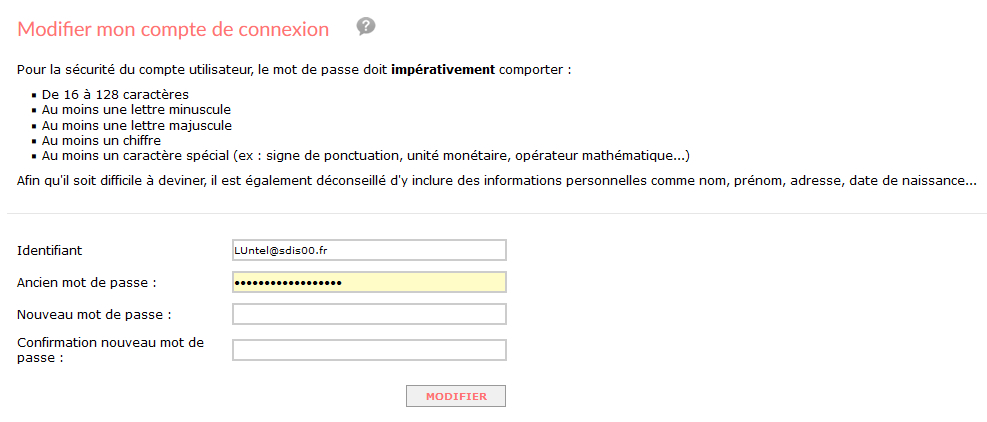
Task: Click the 'Nouveau mot de passe :' label
Action: (x=94, y=314)
